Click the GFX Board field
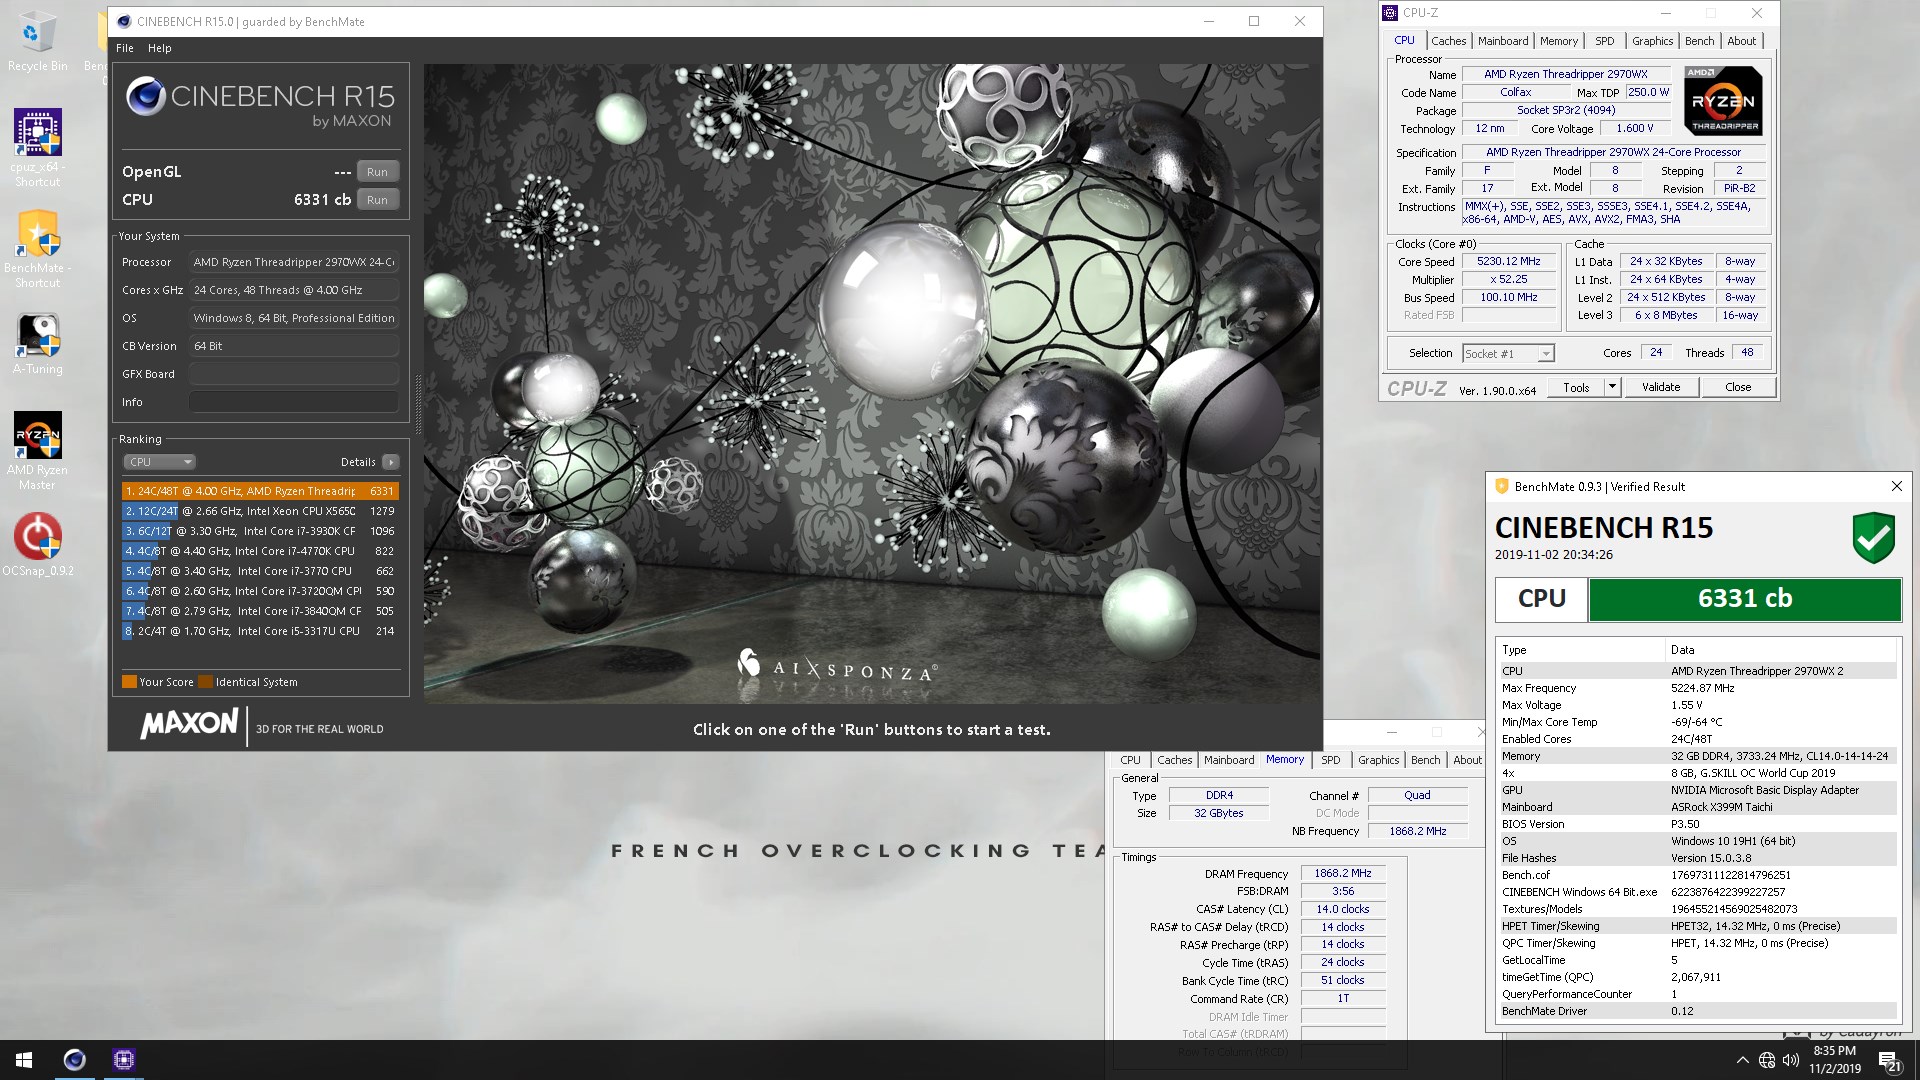Screen dimensions: 1920x1080 (x=294, y=374)
